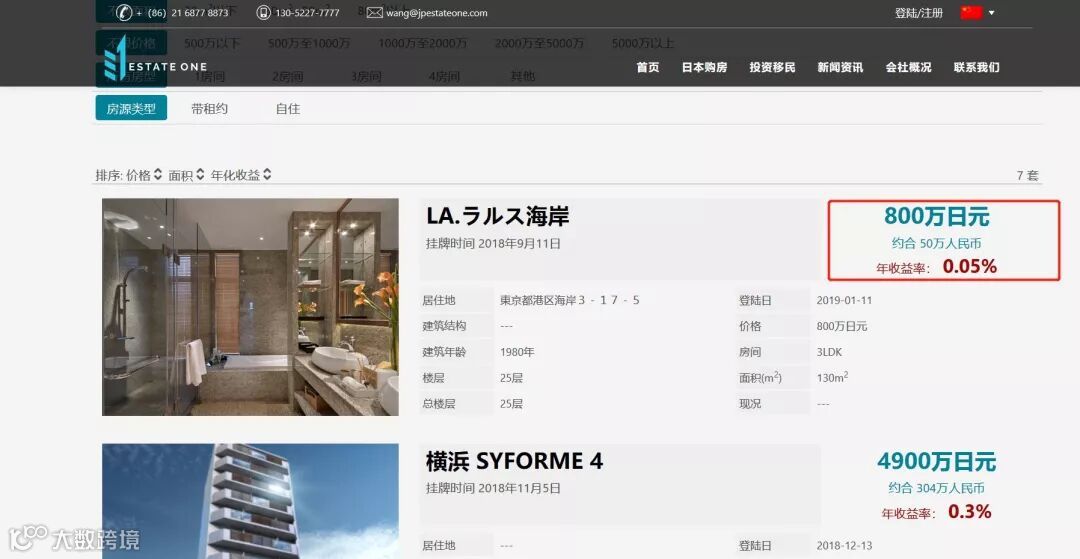
Task: Open the 新闻资讯 menu item
Action: pyautogui.click(x=840, y=67)
